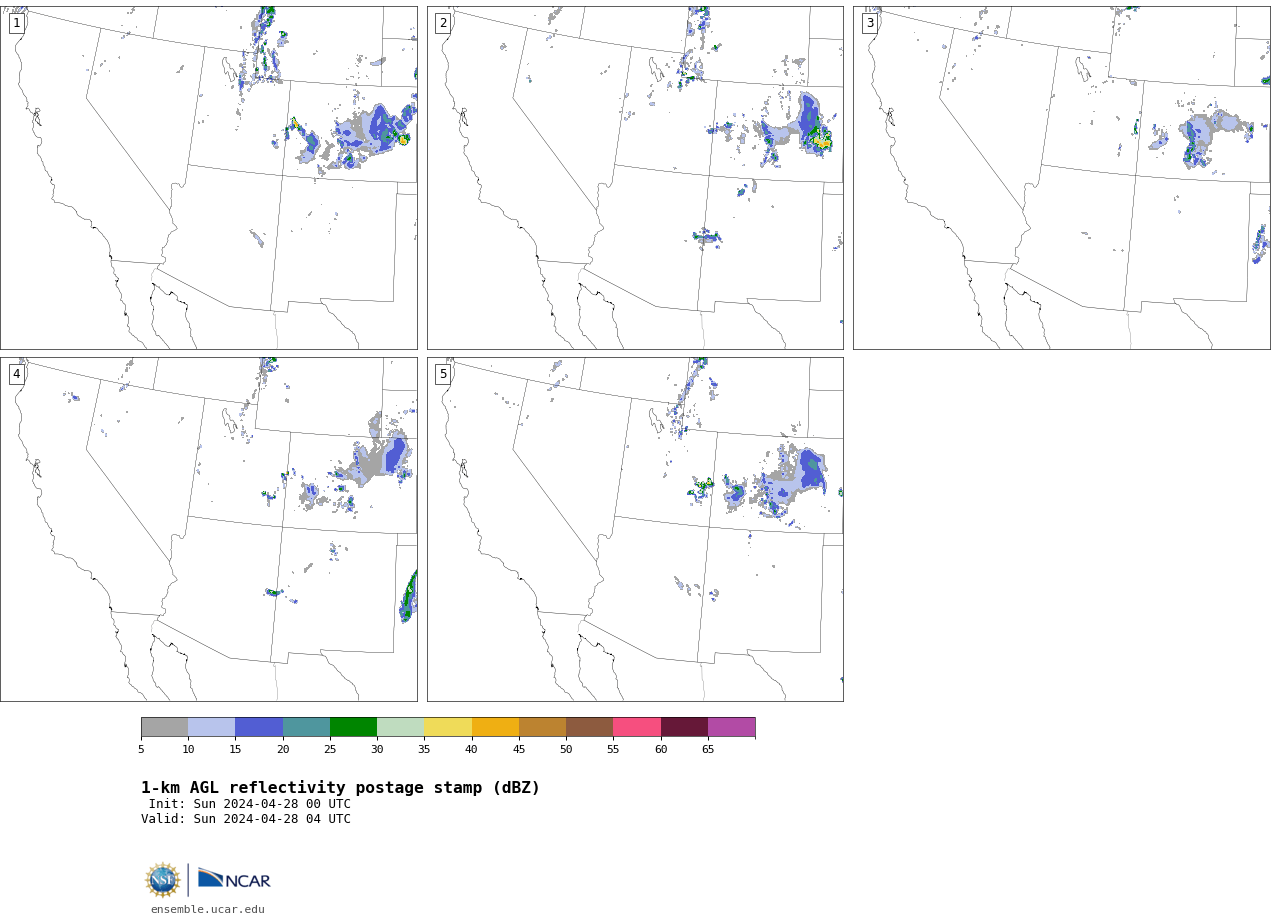Click the 'Valid: Sun 2024-04-28 04 UTC' text

point(246,819)
